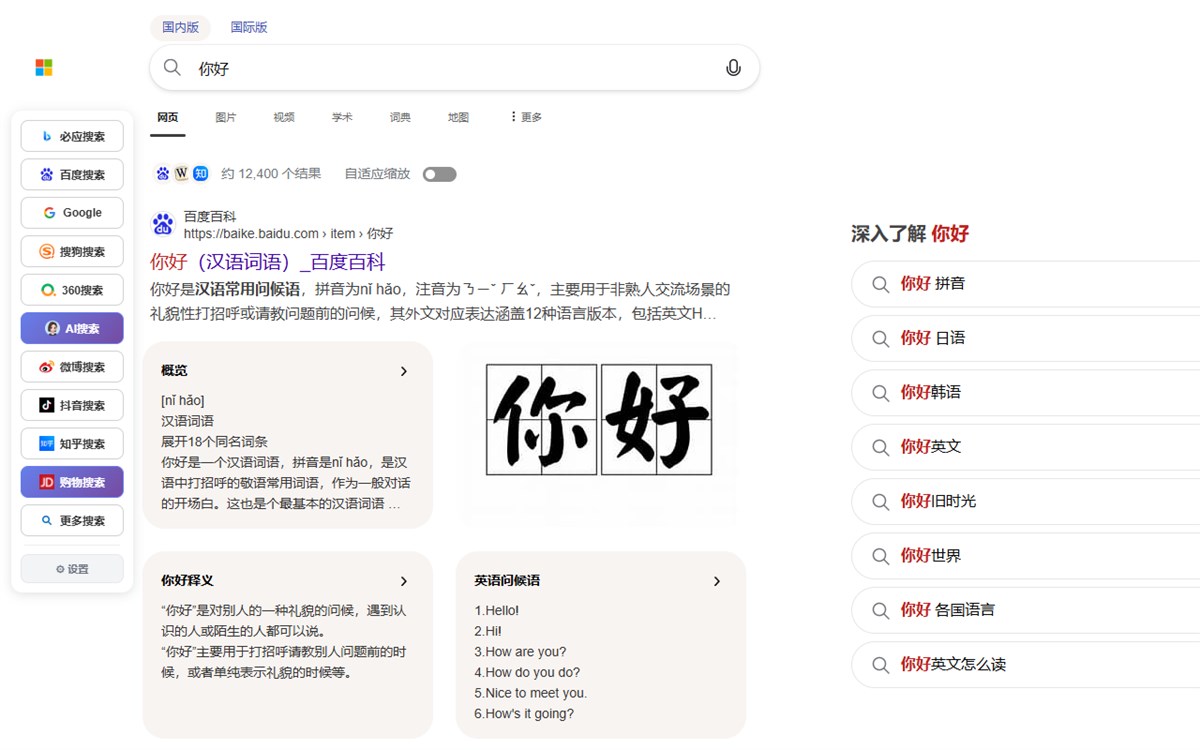Click related search 你好 各国语言
Image resolution: width=1200 pixels, height=750 pixels.
[x=1026, y=610]
